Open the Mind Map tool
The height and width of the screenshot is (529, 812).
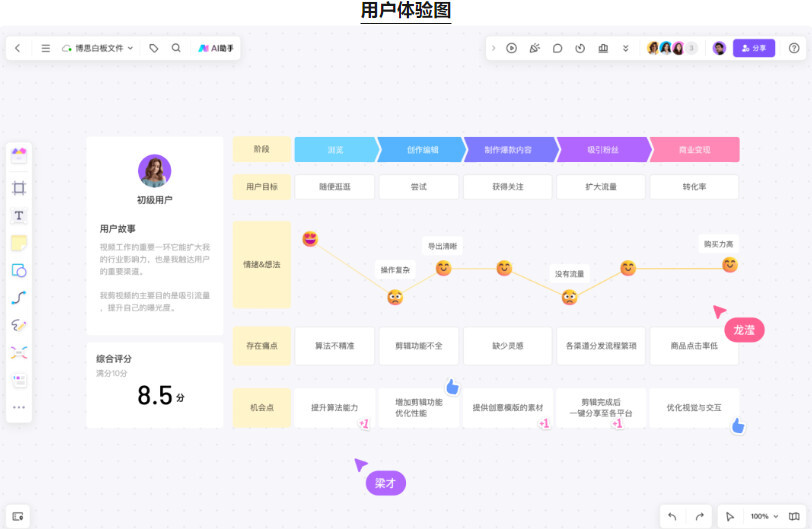(x=19, y=353)
